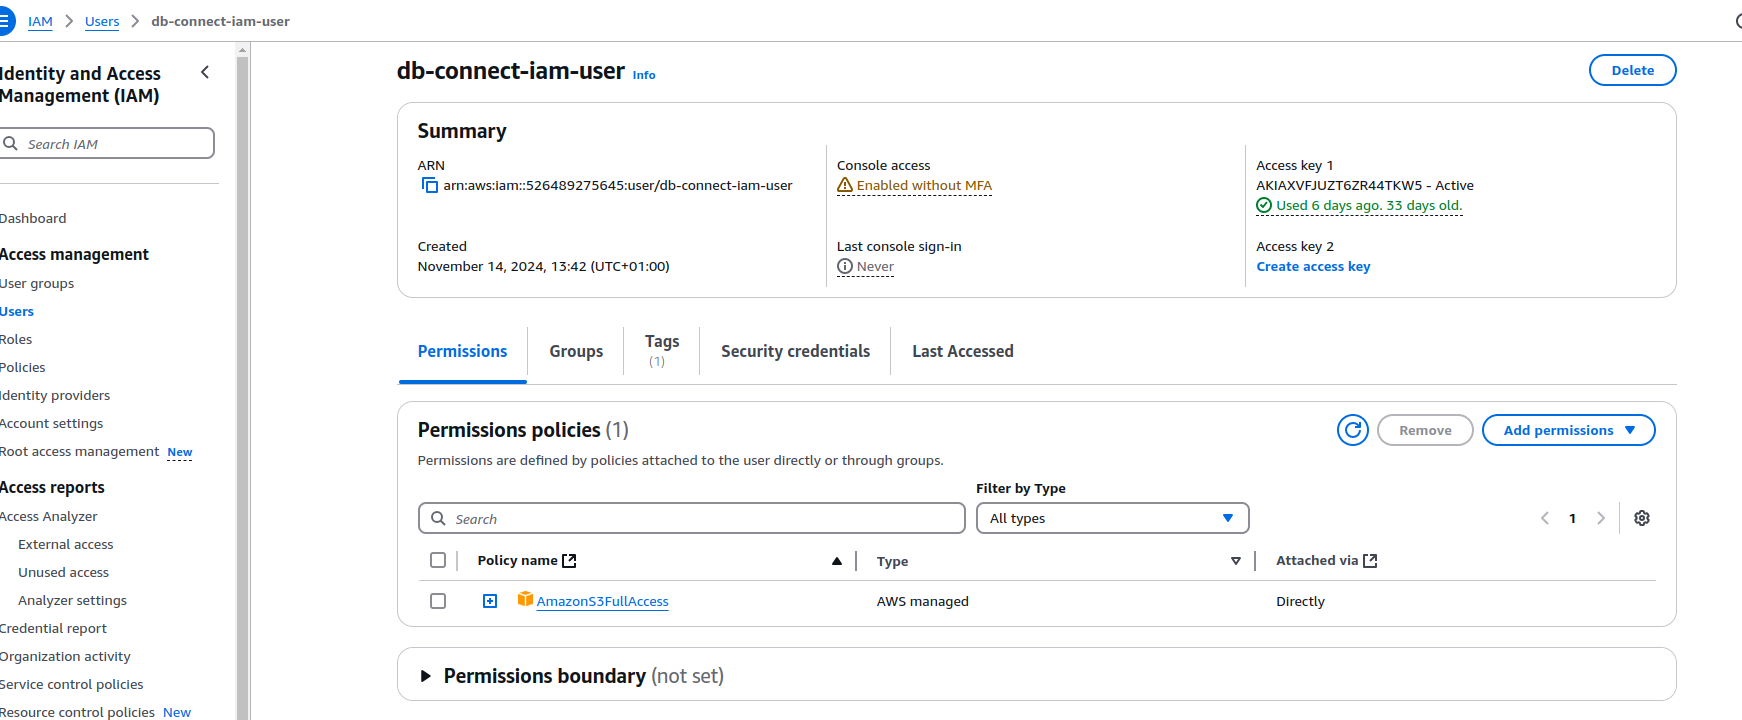Go to previous page of policies
Image resolution: width=1742 pixels, height=720 pixels.
(1545, 518)
